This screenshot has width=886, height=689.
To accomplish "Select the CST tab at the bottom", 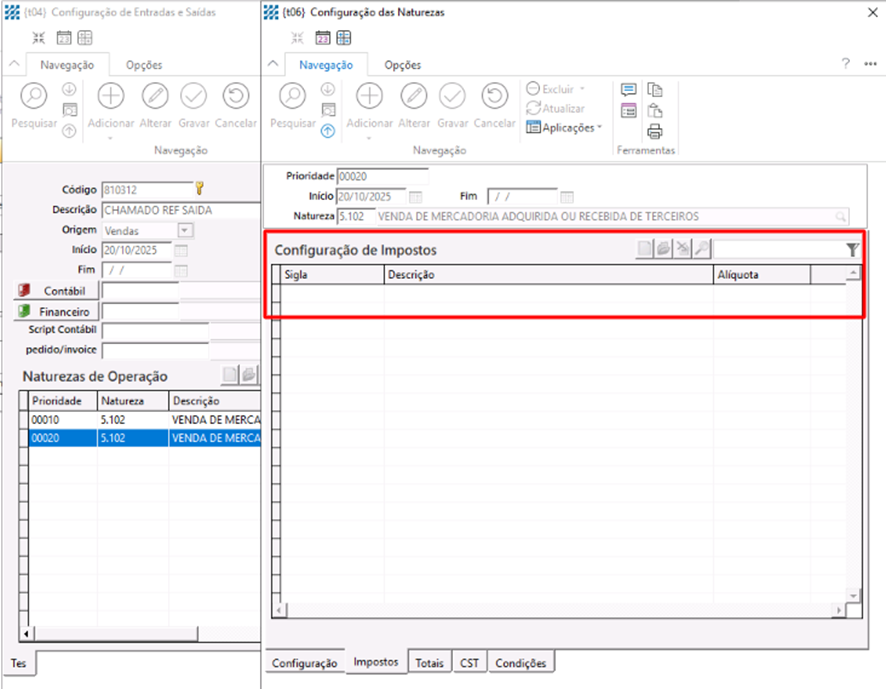I will (469, 663).
